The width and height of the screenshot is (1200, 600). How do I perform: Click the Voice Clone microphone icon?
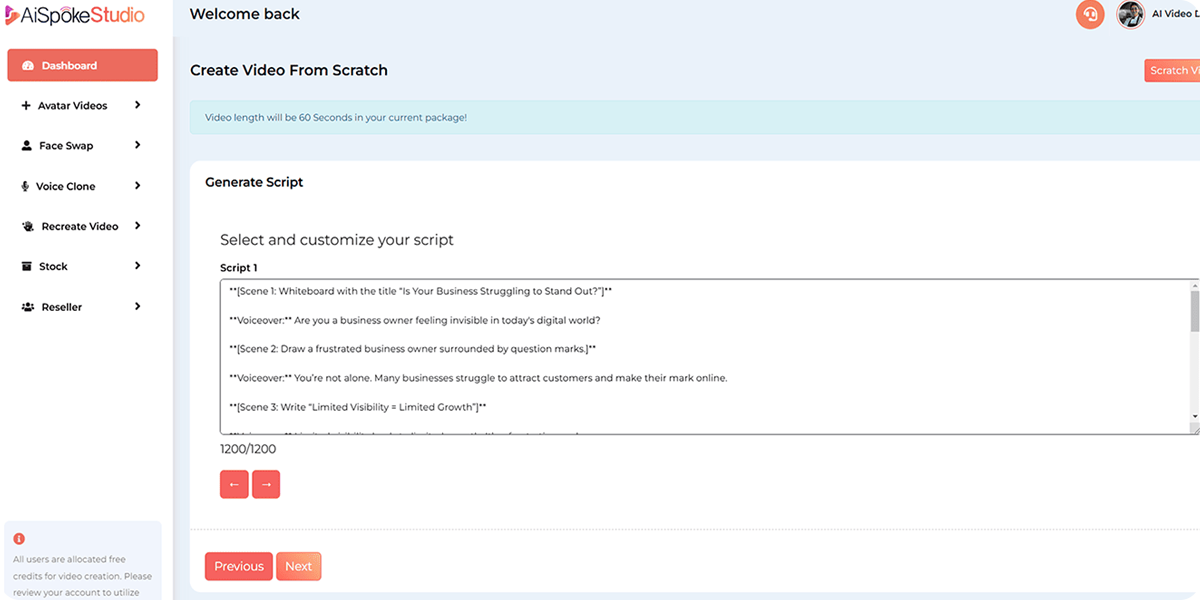(26, 187)
